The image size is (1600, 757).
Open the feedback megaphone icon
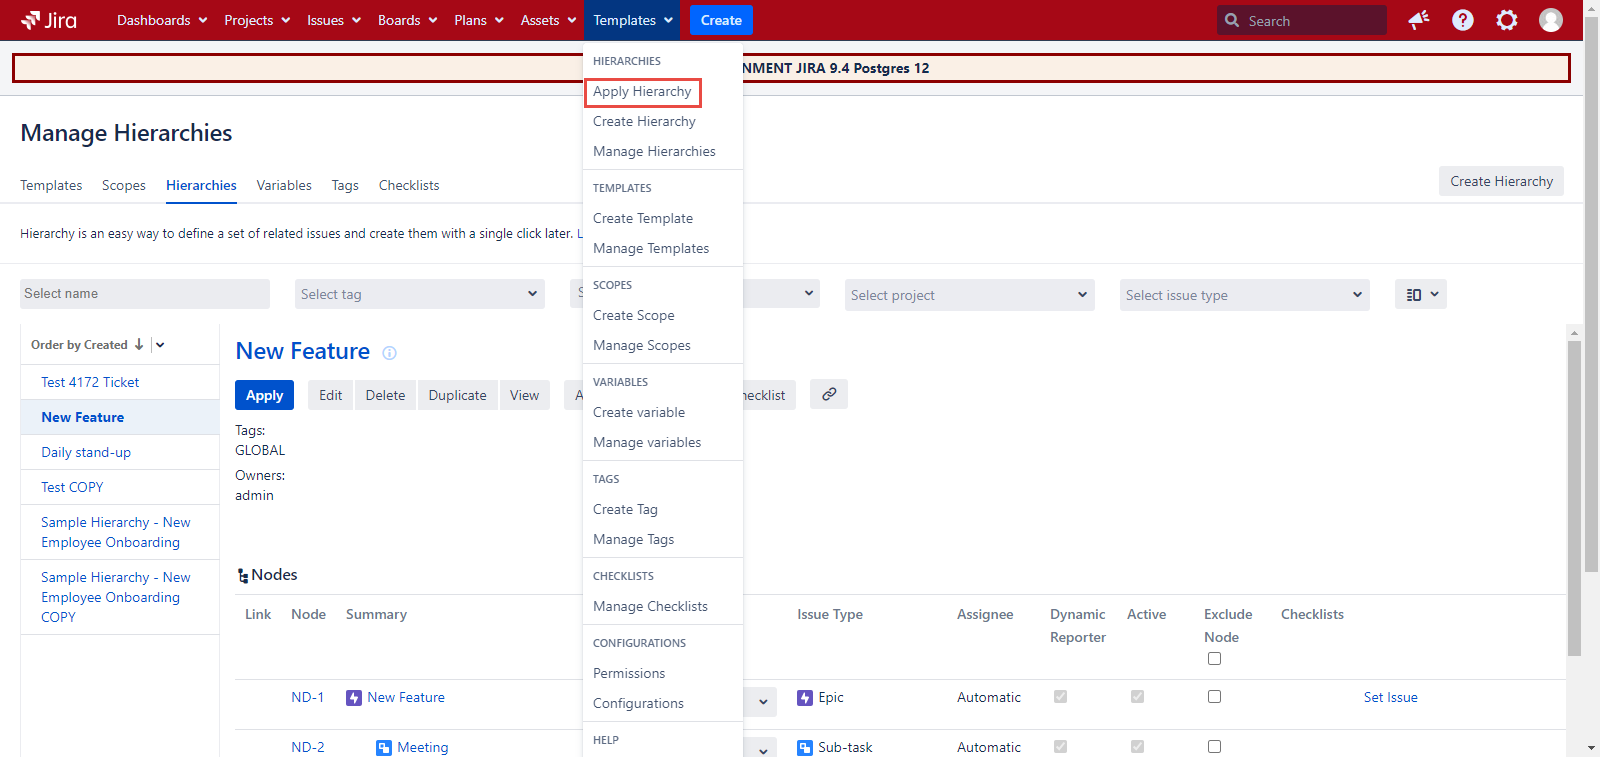click(x=1418, y=20)
